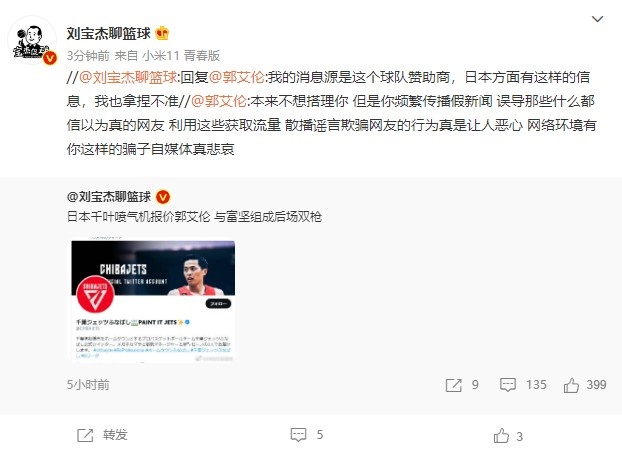View the Chiba Jets screenshot thumbnail
This screenshot has height=452, width=622.
click(x=153, y=300)
